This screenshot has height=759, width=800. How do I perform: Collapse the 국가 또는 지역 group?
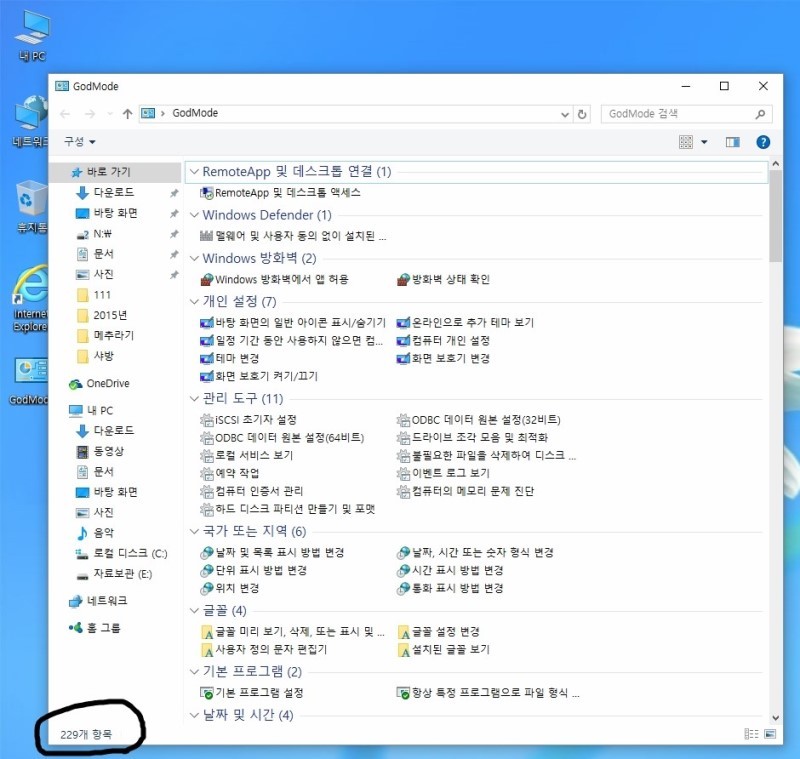(x=194, y=532)
